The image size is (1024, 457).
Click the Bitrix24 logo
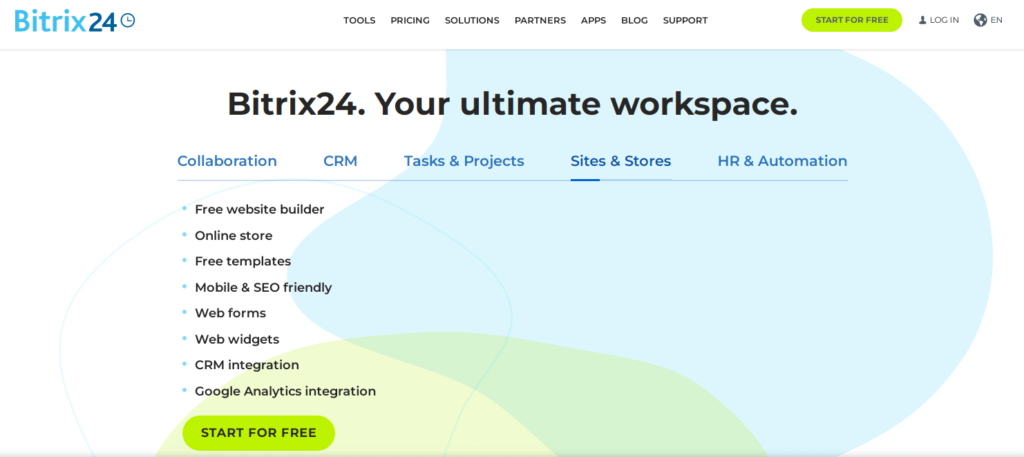[75, 20]
